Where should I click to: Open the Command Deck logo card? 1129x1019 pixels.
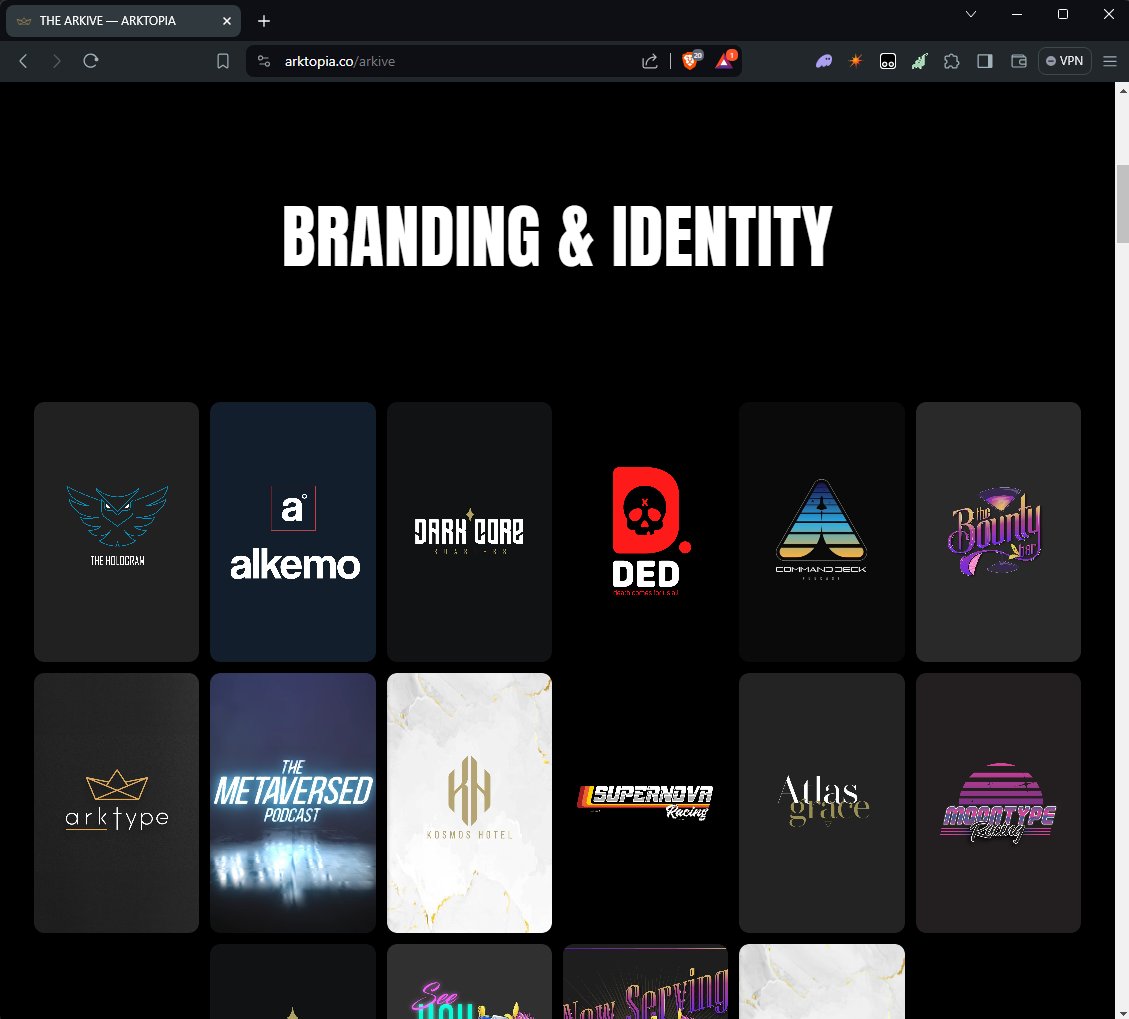click(x=822, y=531)
